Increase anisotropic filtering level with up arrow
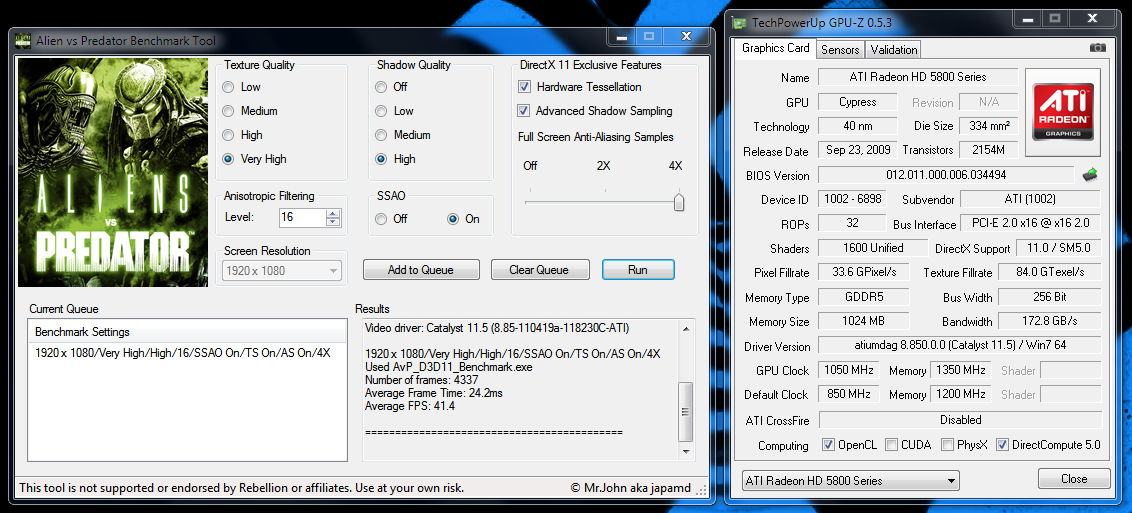The height and width of the screenshot is (513, 1132). pyautogui.click(x=332, y=214)
